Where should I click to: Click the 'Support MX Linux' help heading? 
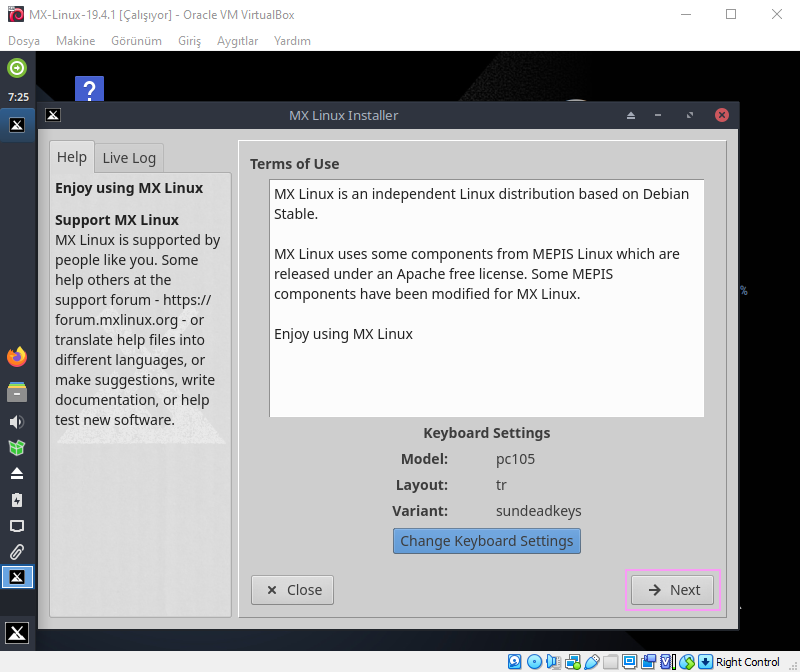pyautogui.click(x=117, y=220)
